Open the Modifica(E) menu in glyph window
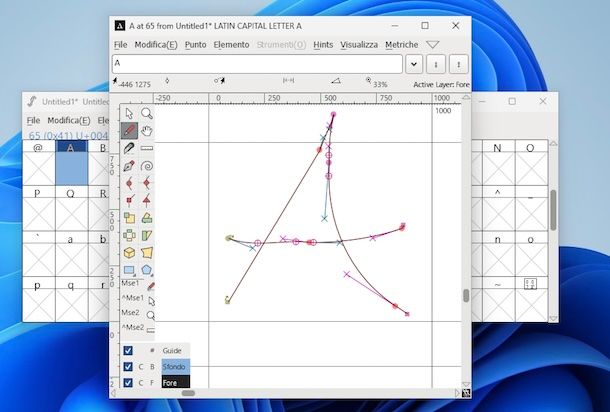 click(x=156, y=45)
